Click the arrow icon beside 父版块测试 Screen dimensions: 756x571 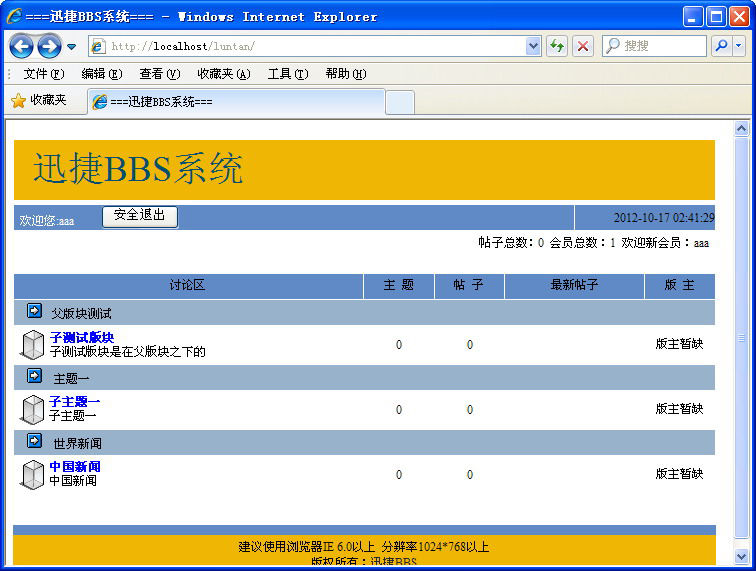click(x=34, y=311)
